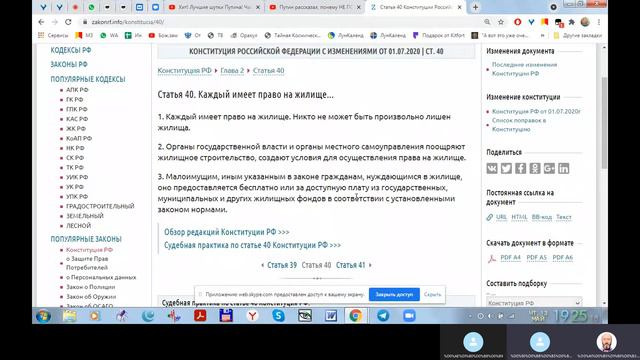Open Microsoft Word from the taskbar
Image resolution: width=640 pixels, height=360 pixels.
pyautogui.click(x=331, y=316)
